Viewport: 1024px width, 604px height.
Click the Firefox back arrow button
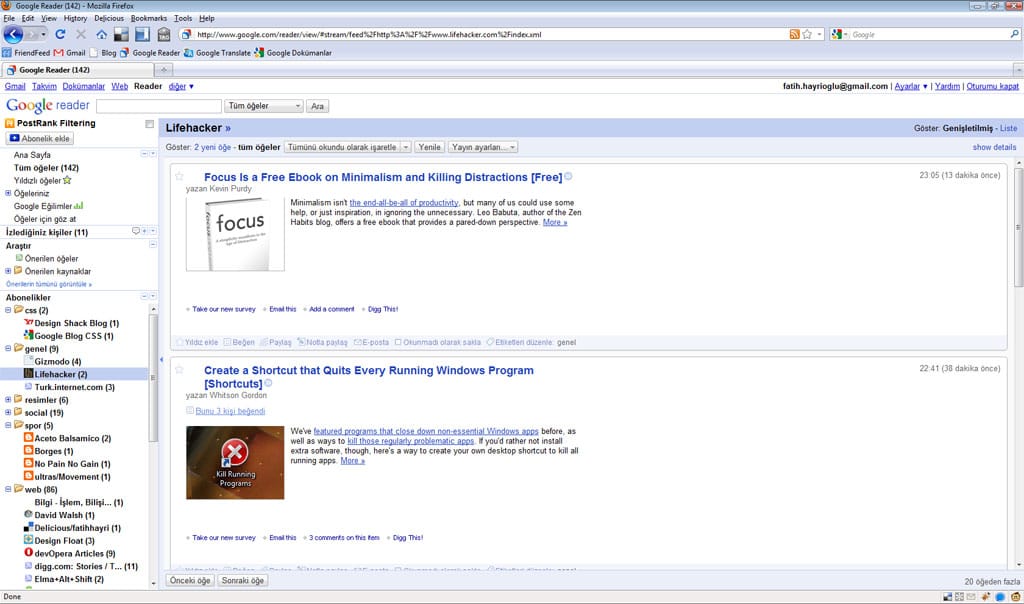coord(14,34)
